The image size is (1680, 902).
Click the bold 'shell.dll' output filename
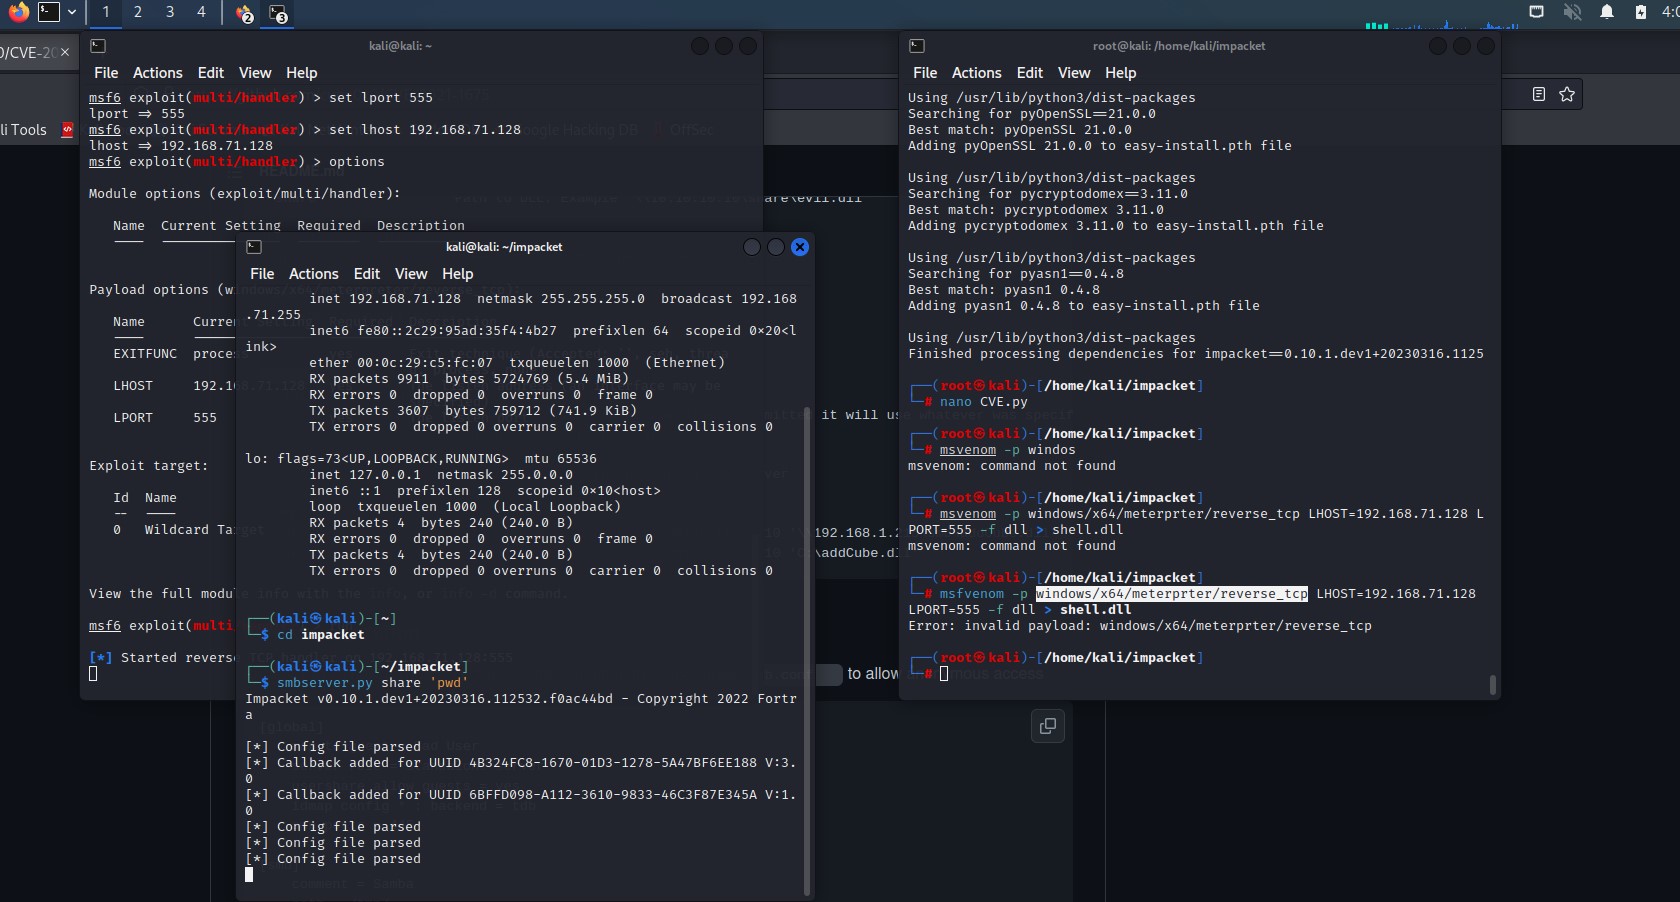(x=1095, y=610)
